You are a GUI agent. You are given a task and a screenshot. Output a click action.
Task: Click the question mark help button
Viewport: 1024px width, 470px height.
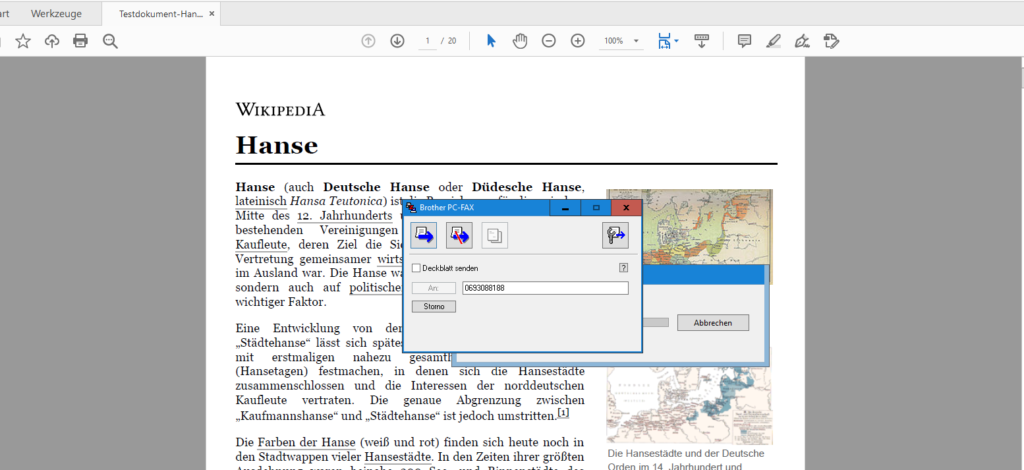[623, 268]
